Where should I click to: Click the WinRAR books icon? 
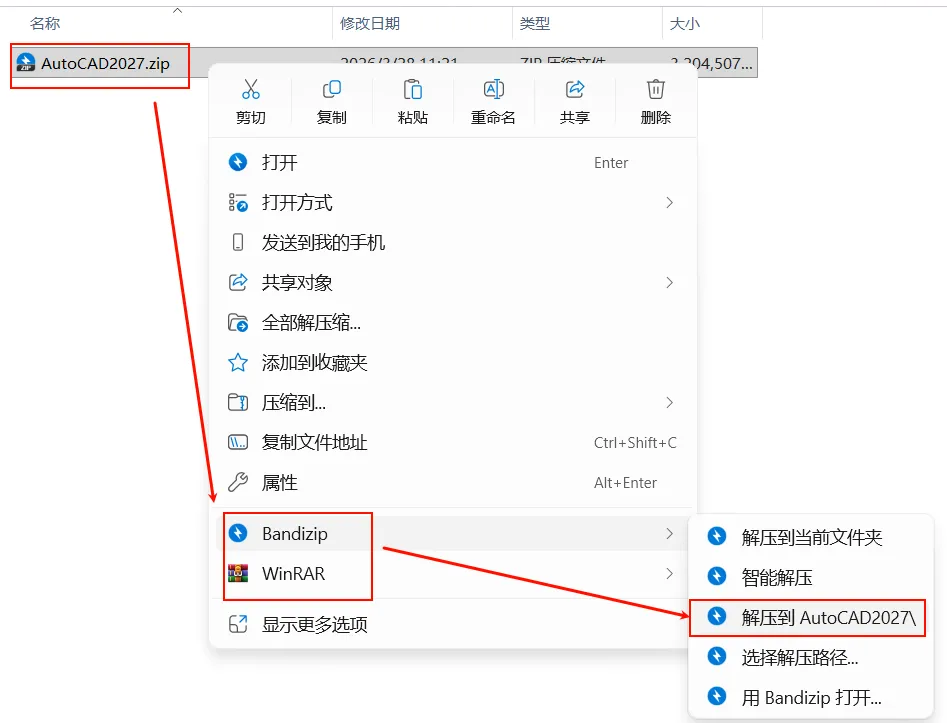coord(238,573)
